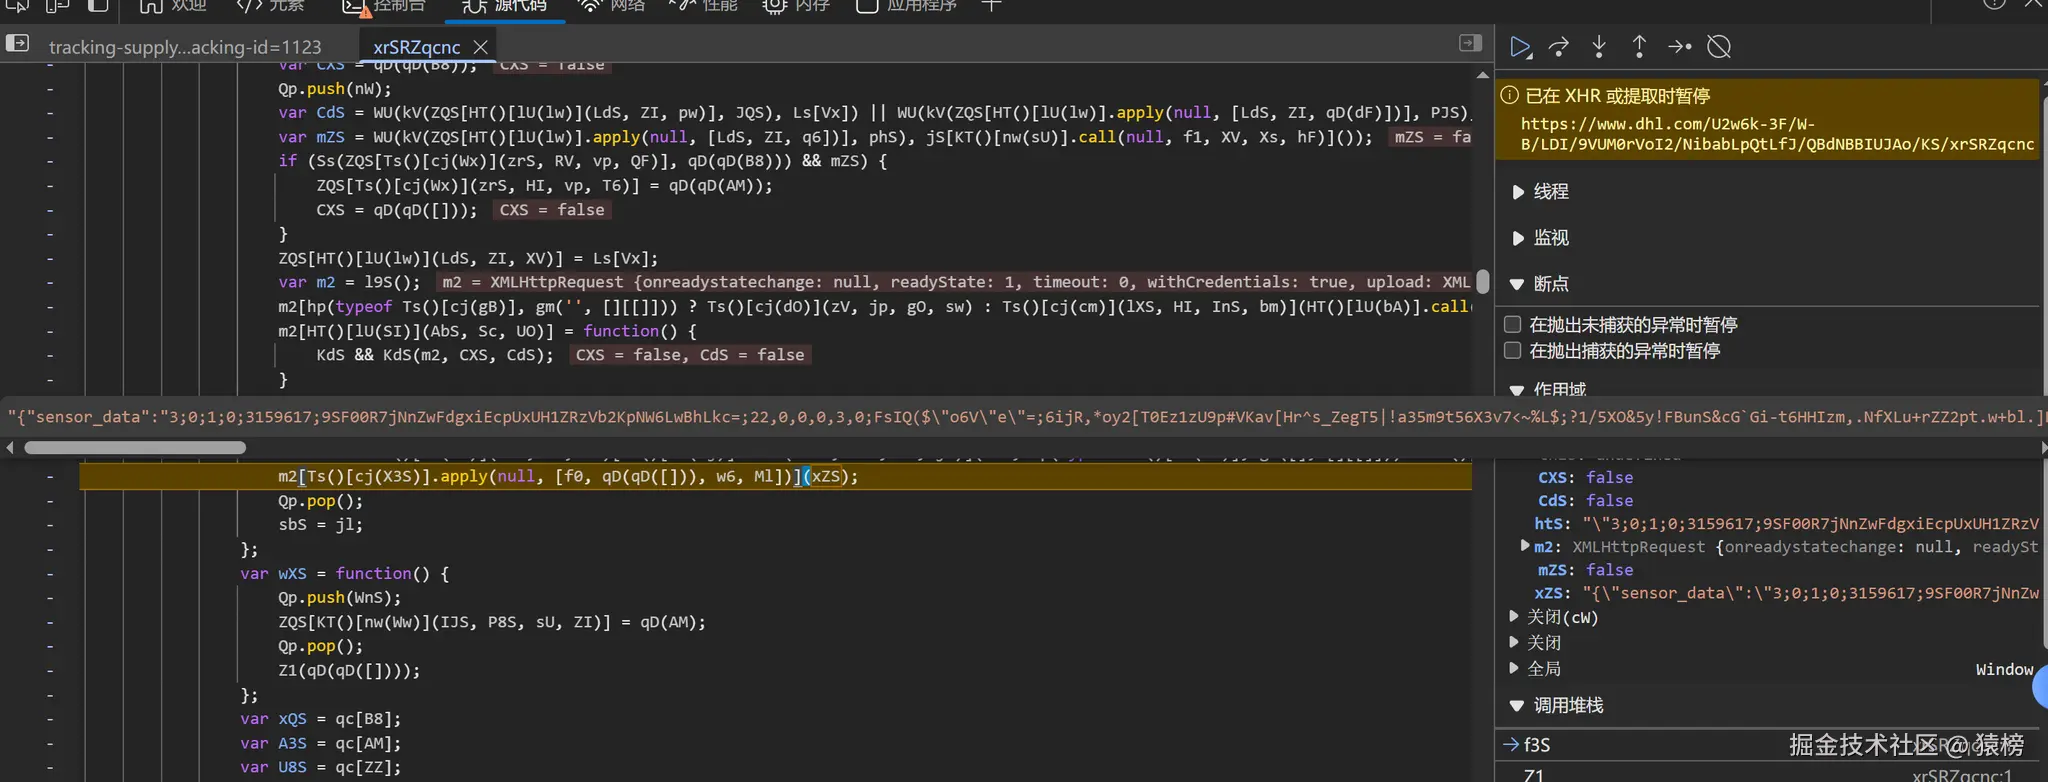Expand the m2 XMLHttpRequest scope variable
The height and width of the screenshot is (782, 2048).
[1525, 546]
